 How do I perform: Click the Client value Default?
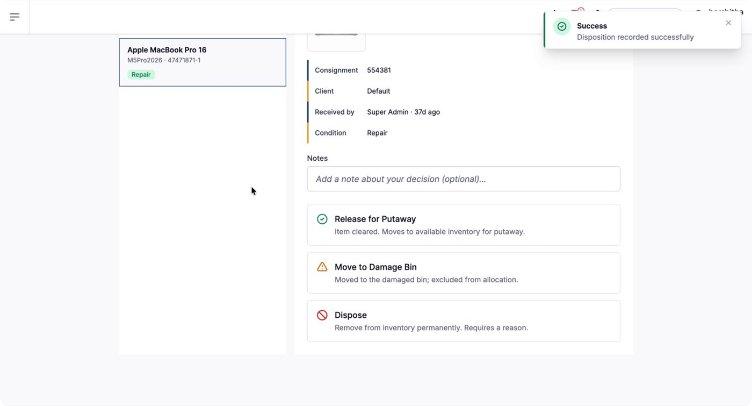tap(378, 91)
